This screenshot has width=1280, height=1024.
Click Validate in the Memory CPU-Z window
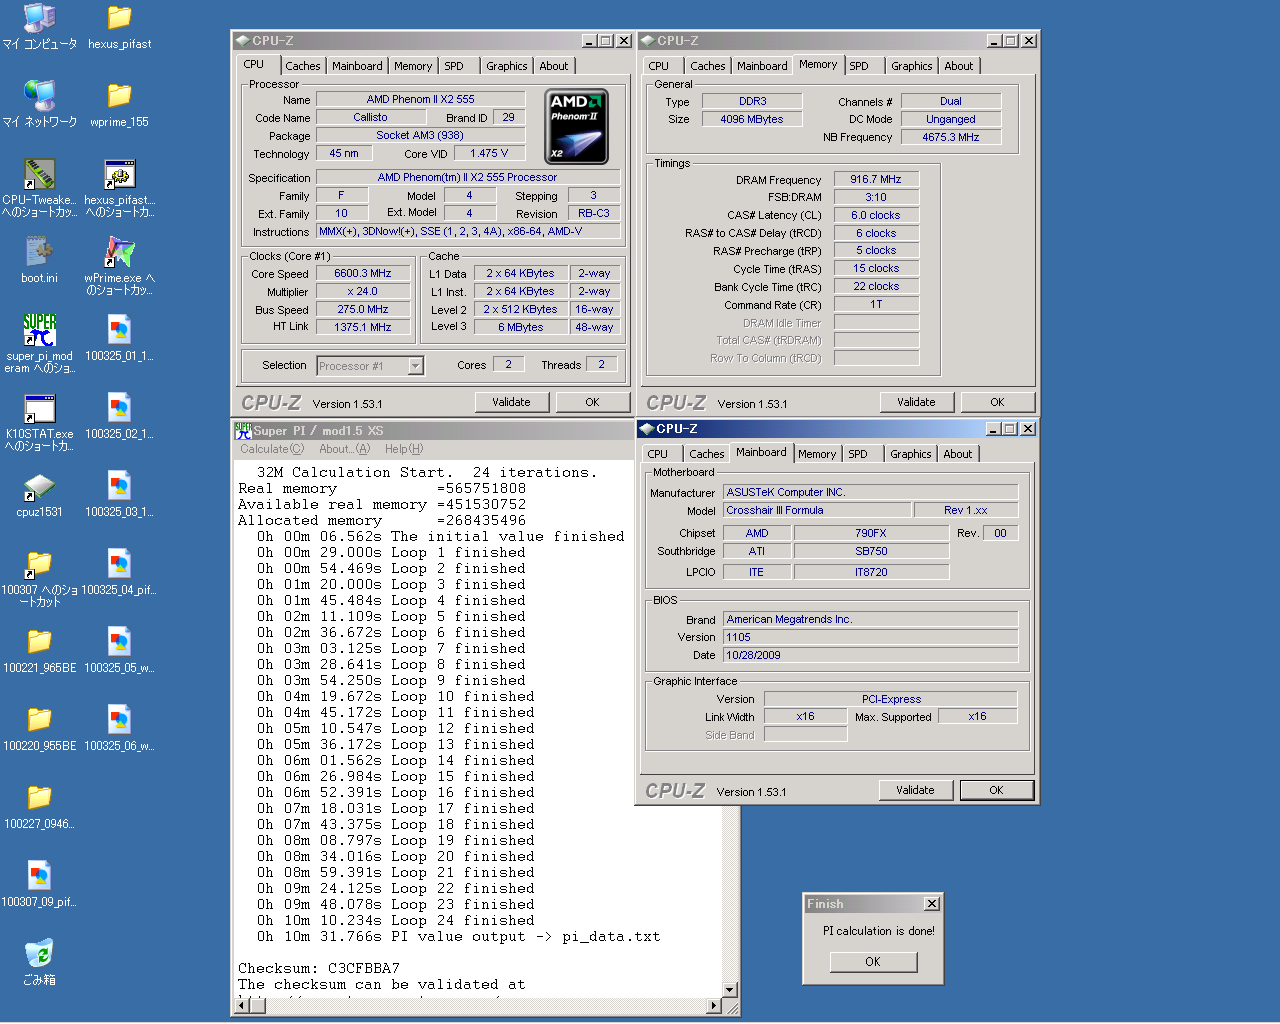(x=916, y=402)
